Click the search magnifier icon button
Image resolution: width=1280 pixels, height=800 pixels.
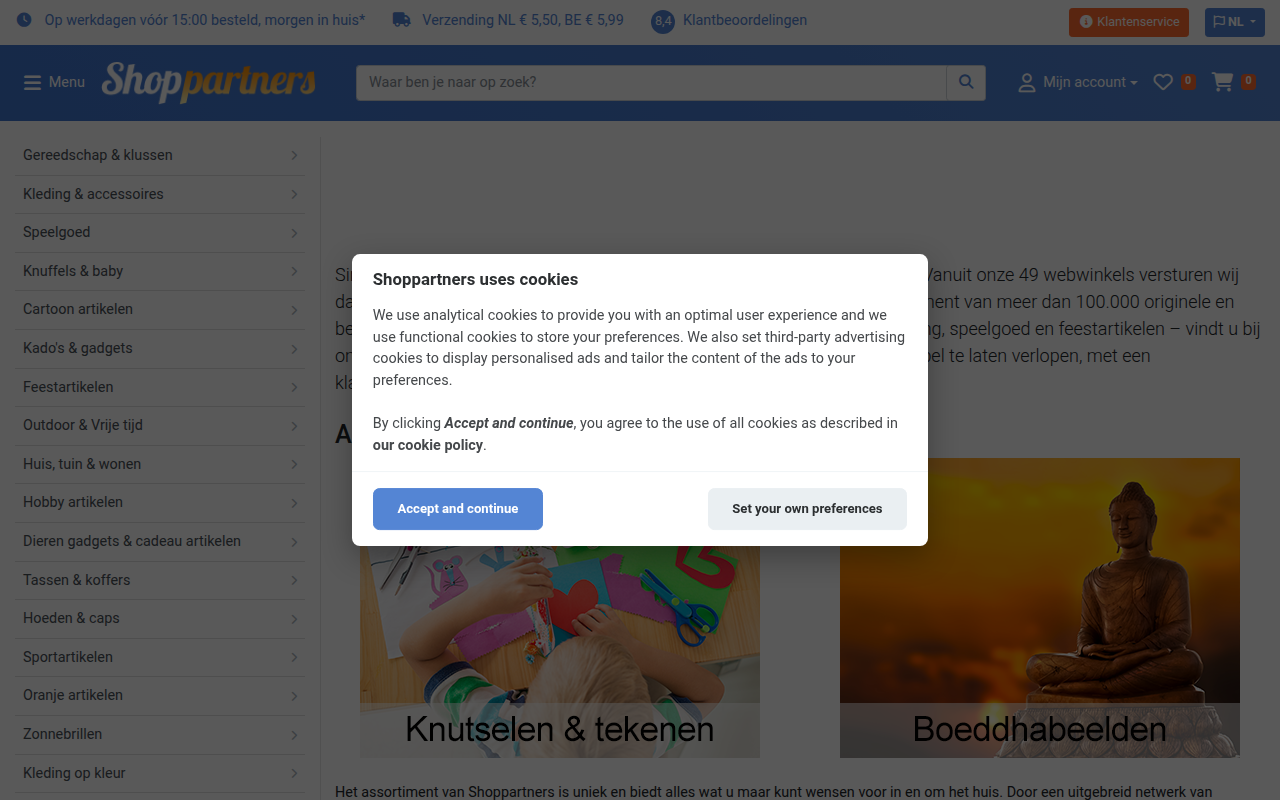966,82
